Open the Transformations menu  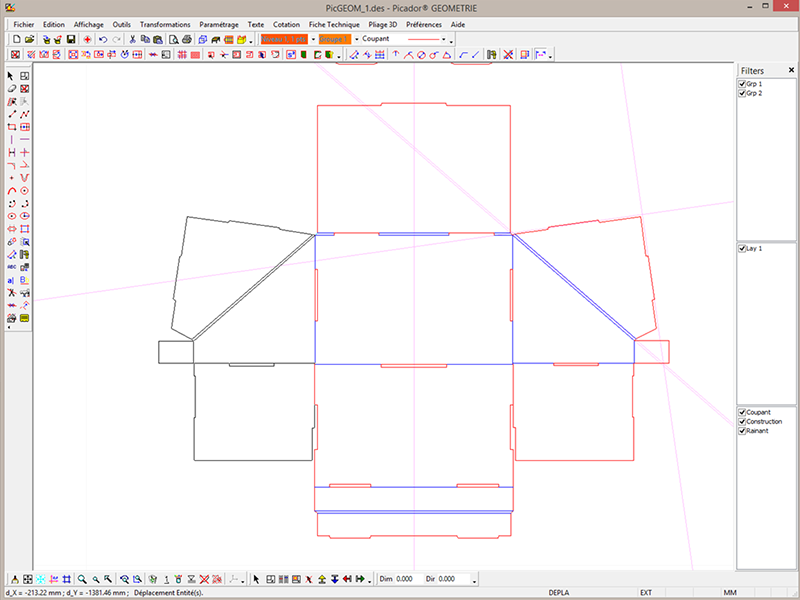164,23
